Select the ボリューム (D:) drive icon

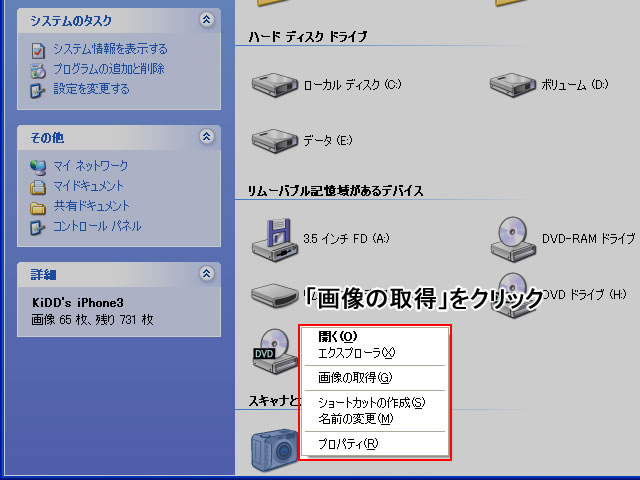click(x=513, y=85)
